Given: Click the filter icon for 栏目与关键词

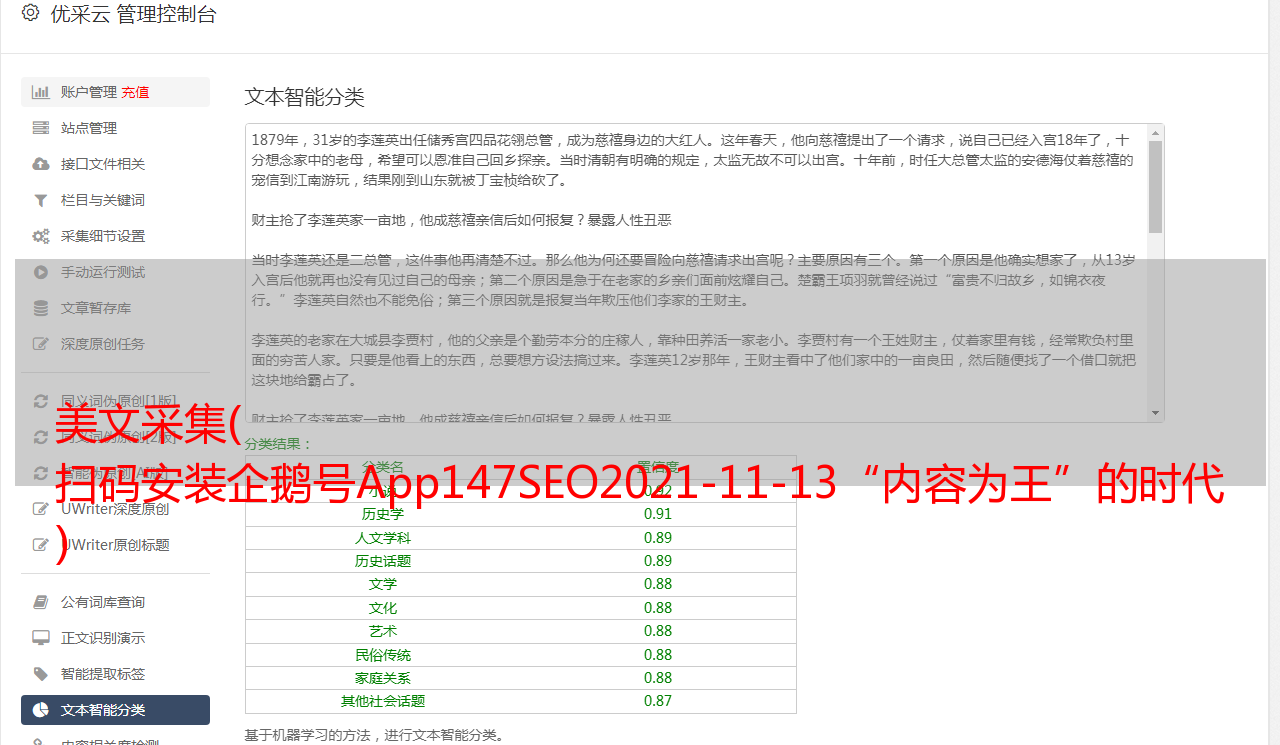Looking at the screenshot, I should coord(41,200).
